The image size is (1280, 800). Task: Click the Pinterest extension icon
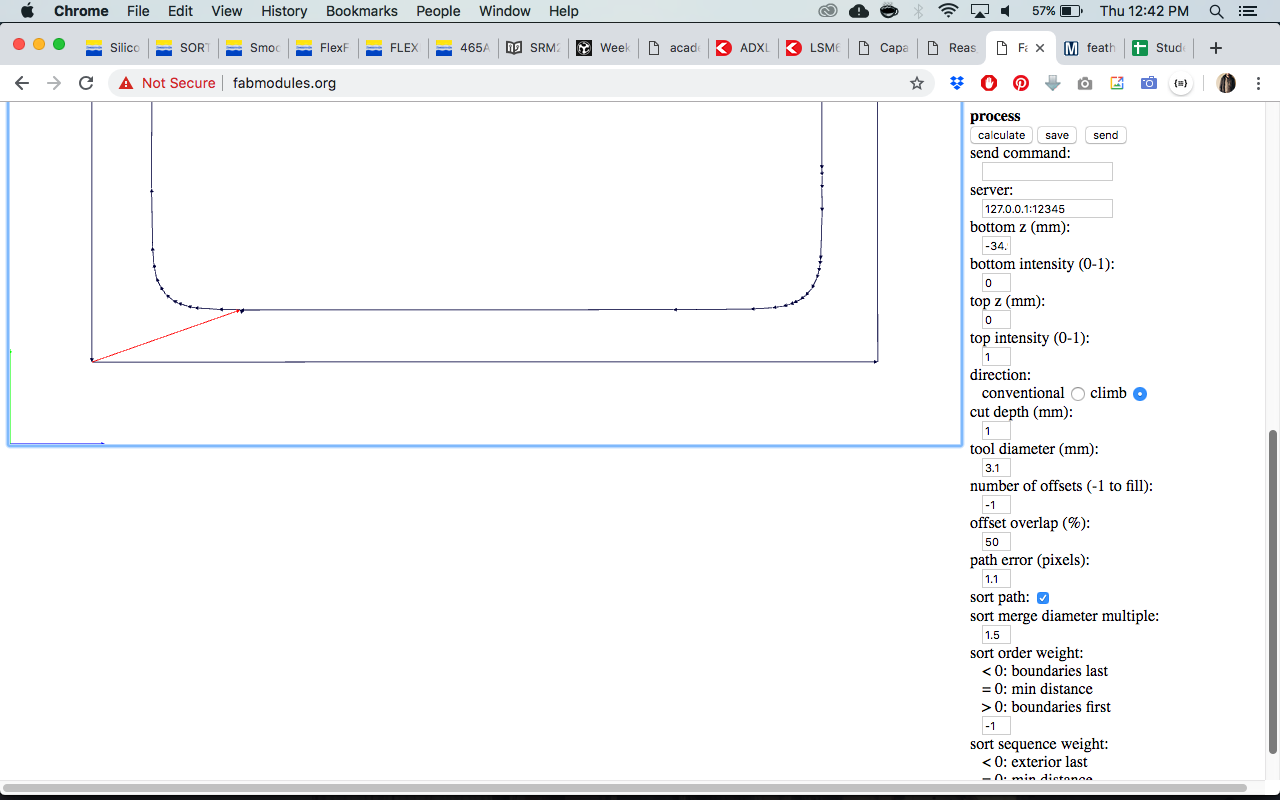[x=1021, y=83]
